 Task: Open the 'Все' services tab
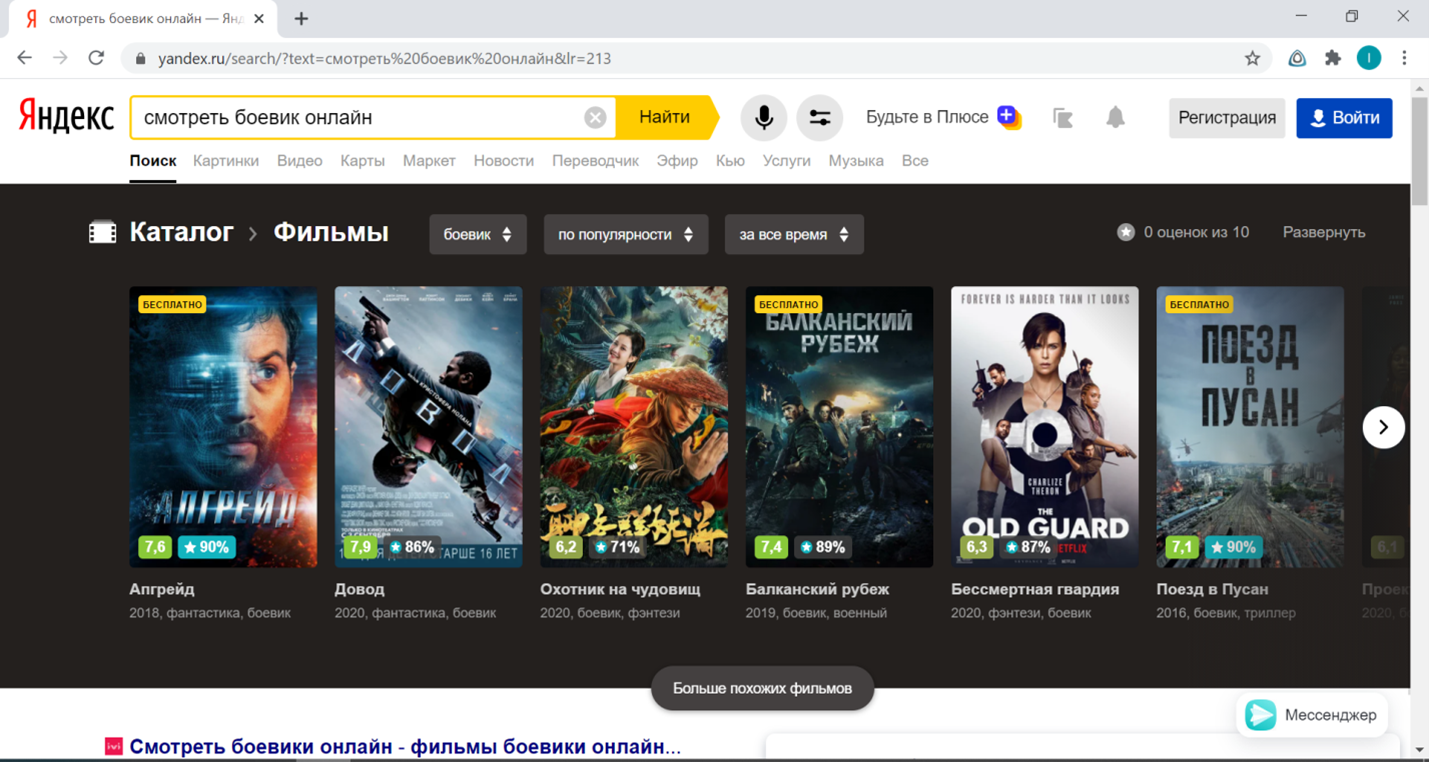coord(915,161)
